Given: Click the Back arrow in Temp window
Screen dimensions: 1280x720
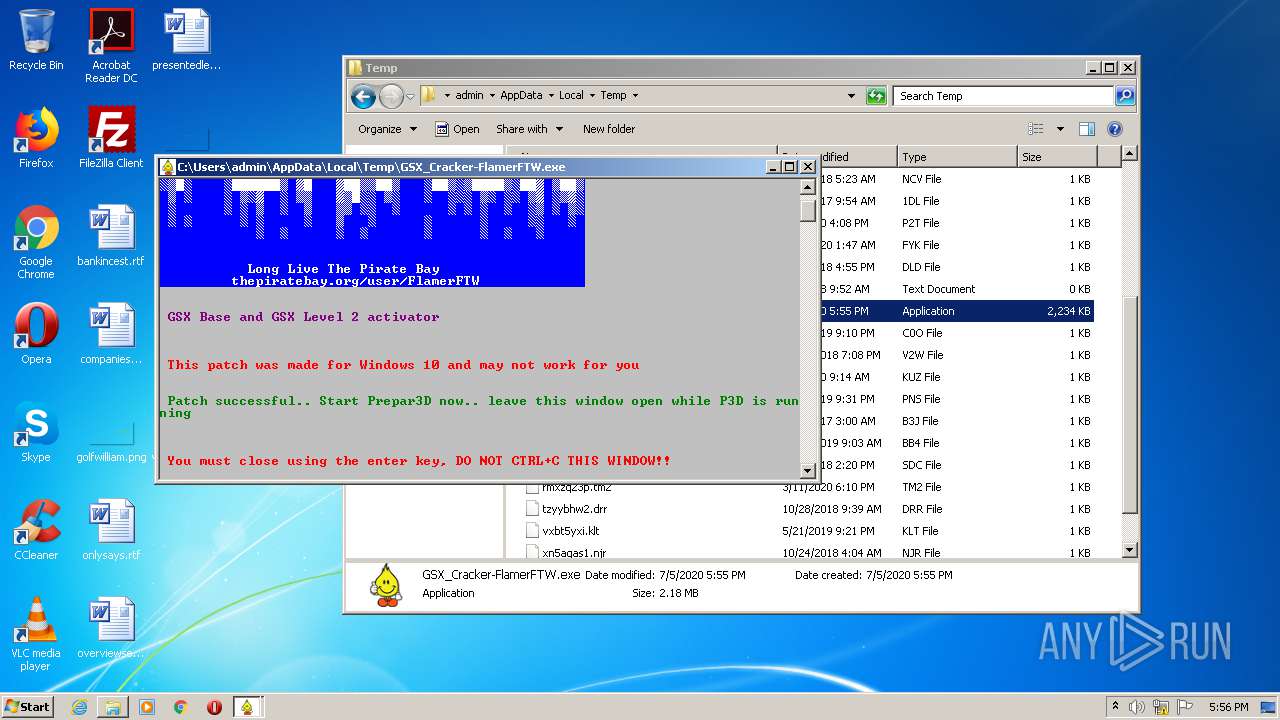Looking at the screenshot, I should point(363,96).
